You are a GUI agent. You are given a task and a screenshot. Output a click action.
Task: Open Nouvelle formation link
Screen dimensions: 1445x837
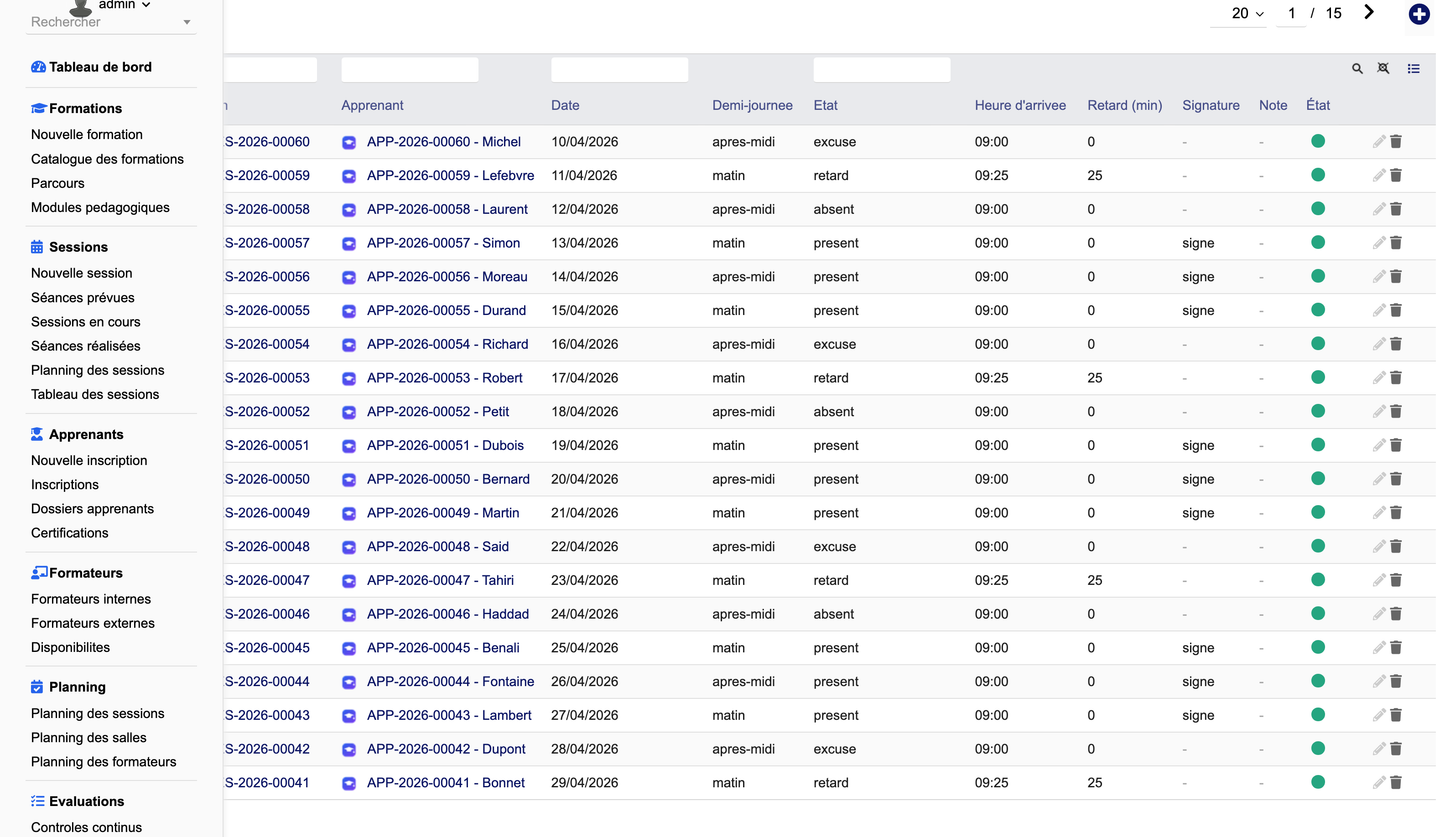coord(87,134)
